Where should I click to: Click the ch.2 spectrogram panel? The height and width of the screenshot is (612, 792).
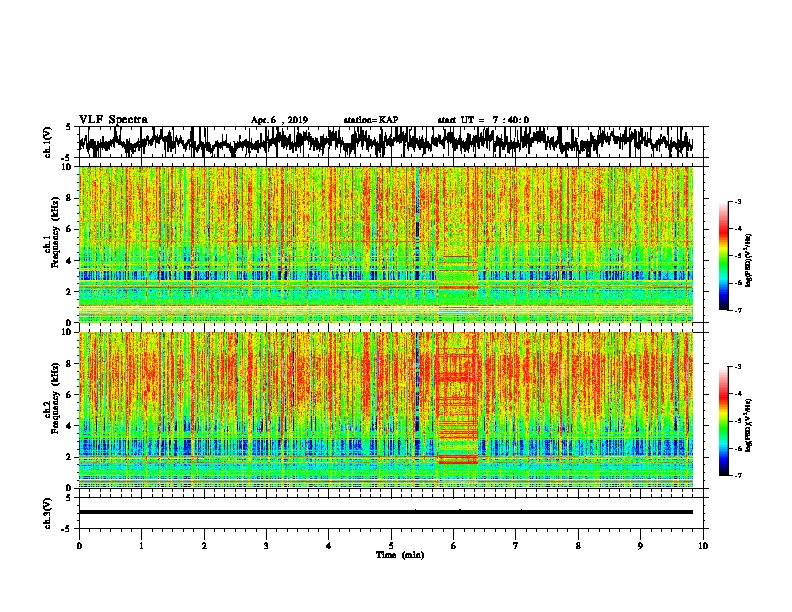pos(386,410)
